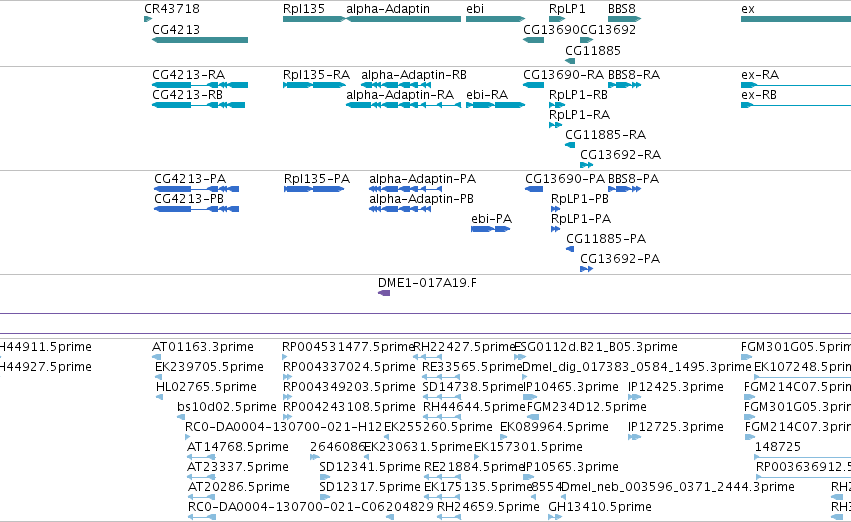
Task: Select EST EK239705.5prime
Action: point(158,378)
